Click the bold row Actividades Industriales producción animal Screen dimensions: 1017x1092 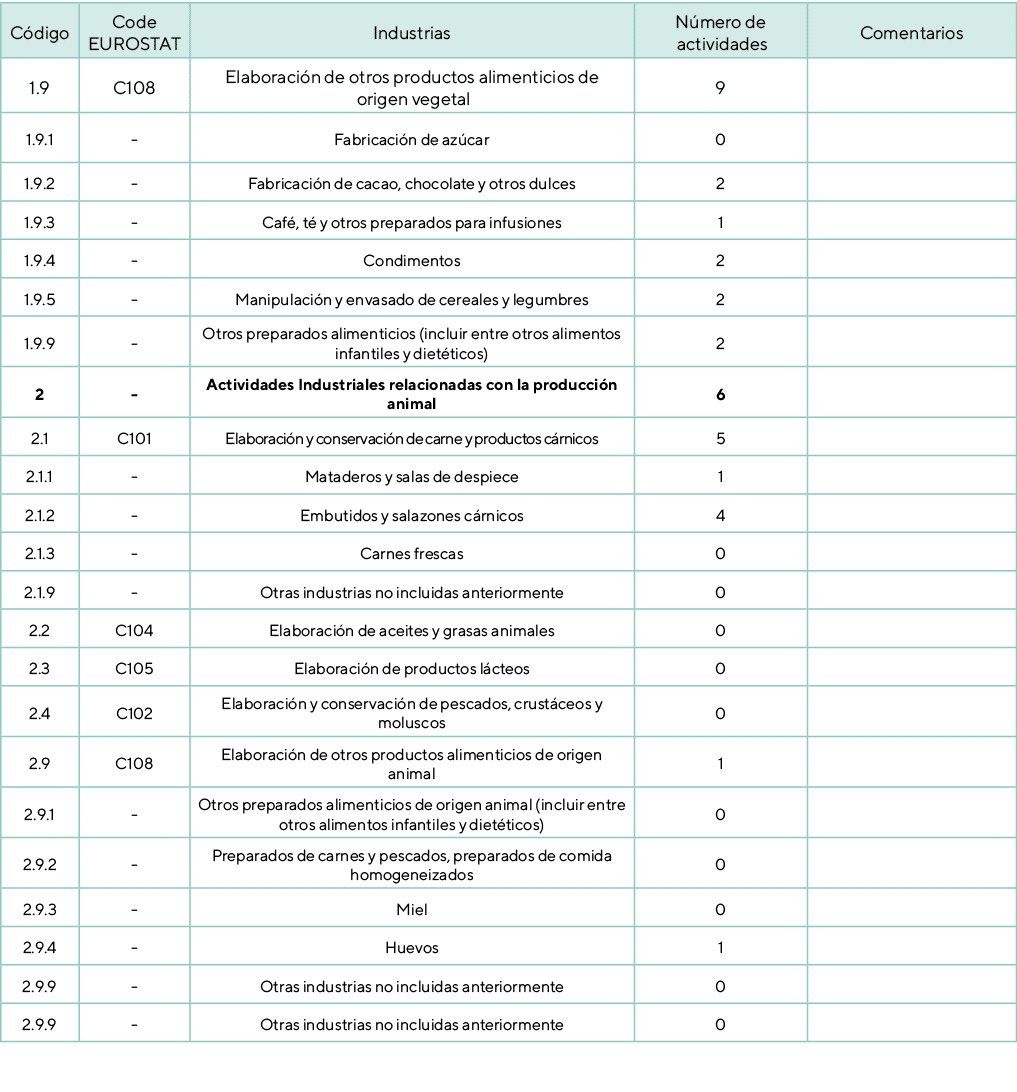coord(411,392)
